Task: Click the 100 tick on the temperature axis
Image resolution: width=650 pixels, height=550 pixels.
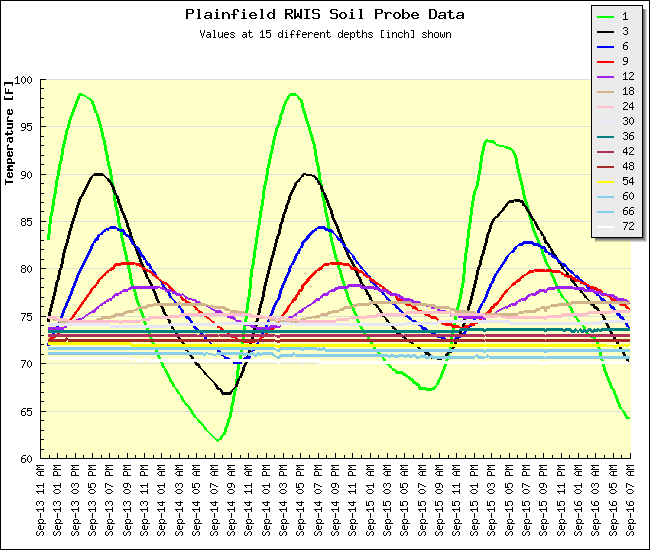Action: 24,80
